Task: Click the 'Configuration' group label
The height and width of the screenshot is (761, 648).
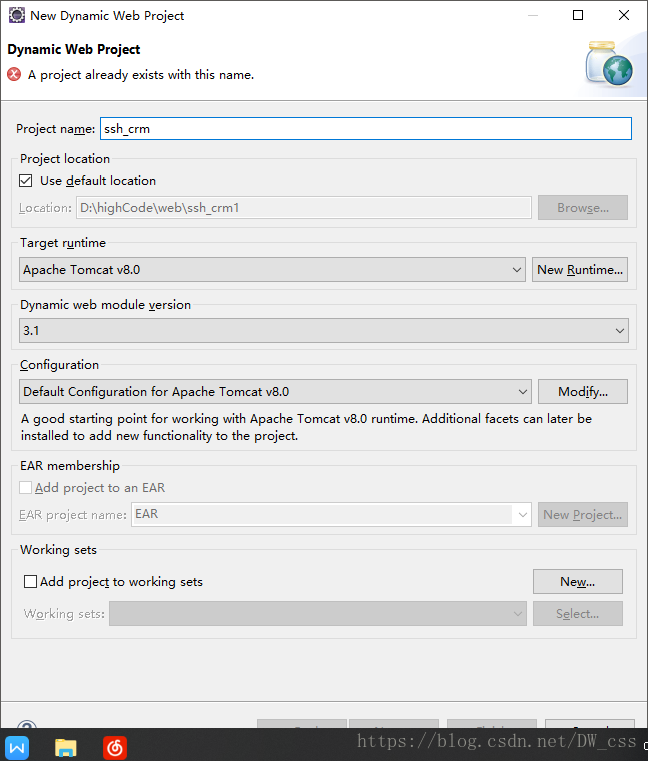Action: coord(59,365)
